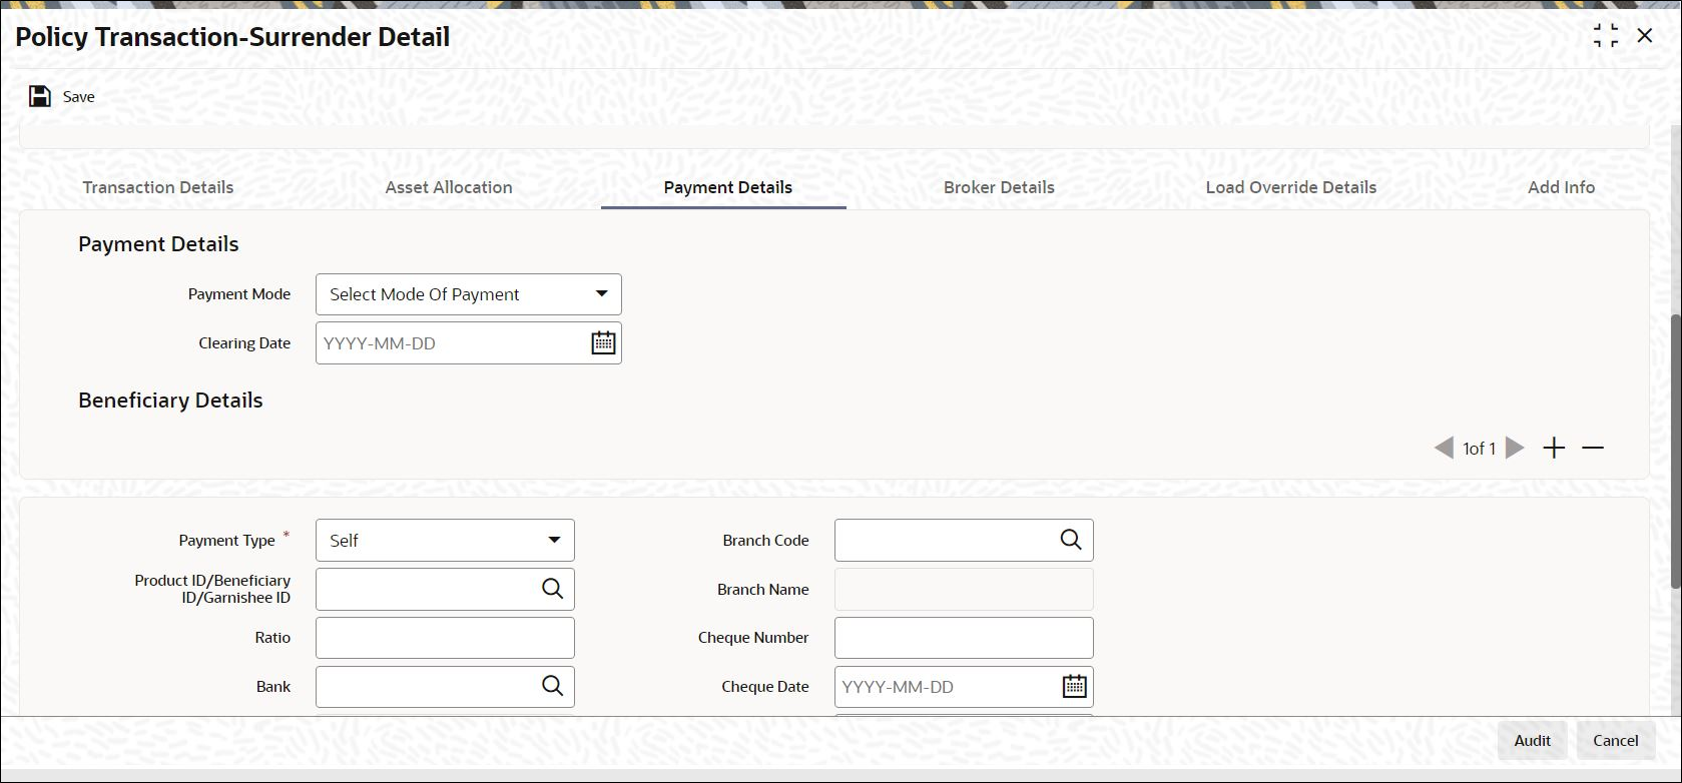Switch to the Asset Allocation tab
This screenshot has height=783, width=1682.
click(449, 187)
